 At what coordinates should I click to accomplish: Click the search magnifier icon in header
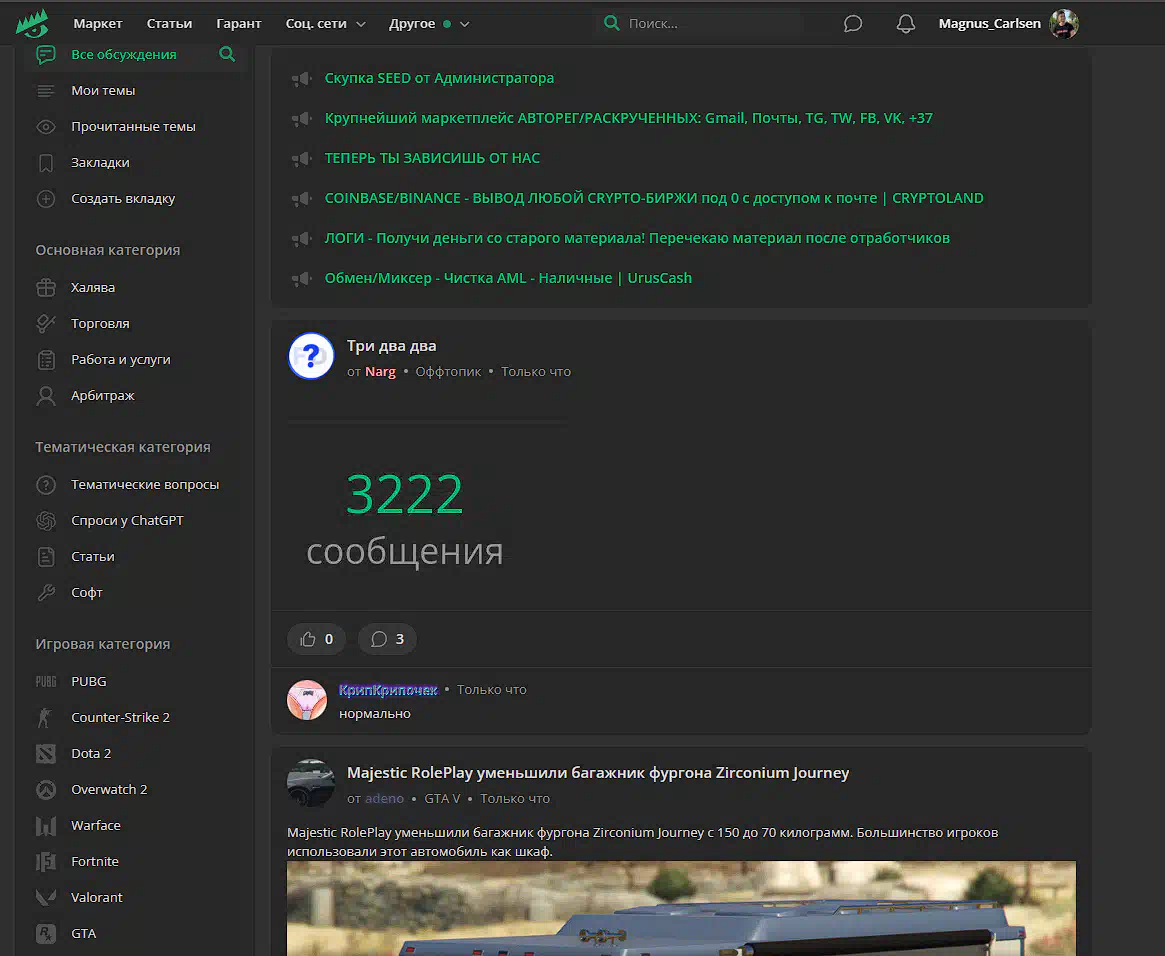[x=611, y=23]
